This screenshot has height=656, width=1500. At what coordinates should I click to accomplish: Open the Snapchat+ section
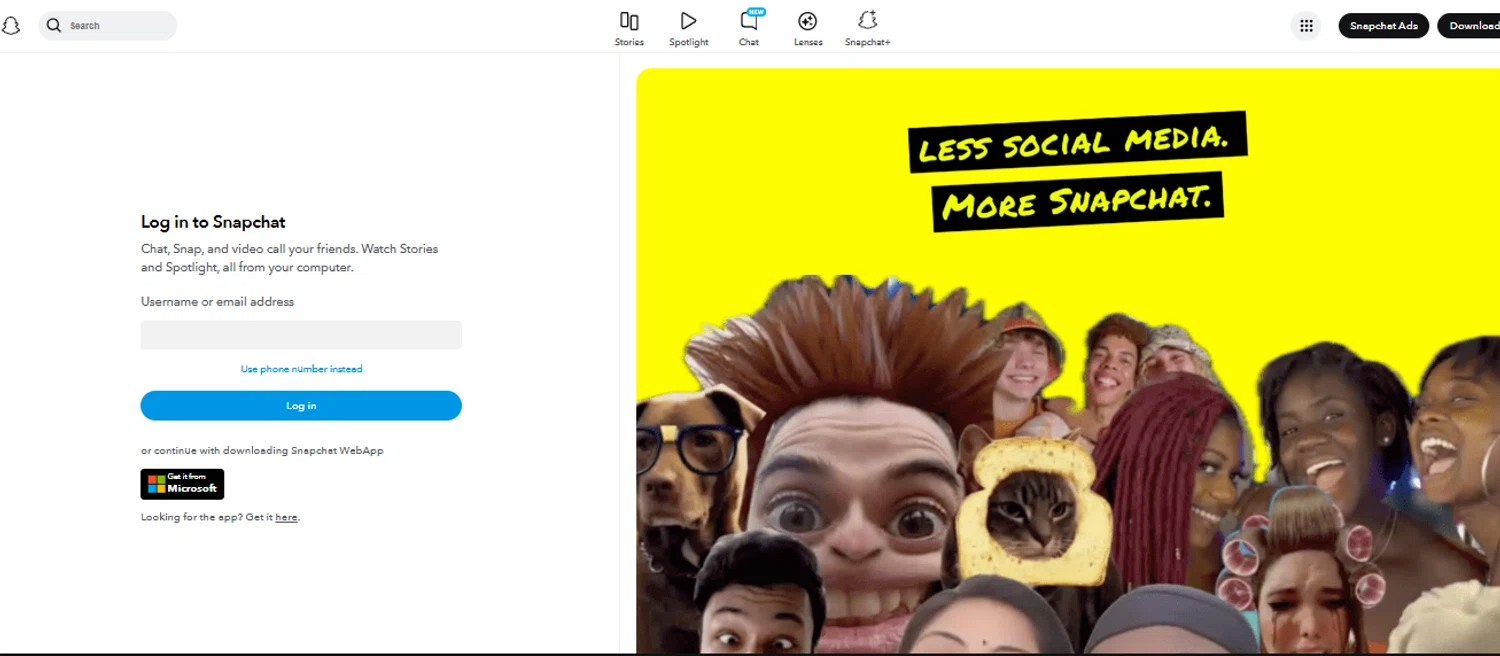coord(867,28)
